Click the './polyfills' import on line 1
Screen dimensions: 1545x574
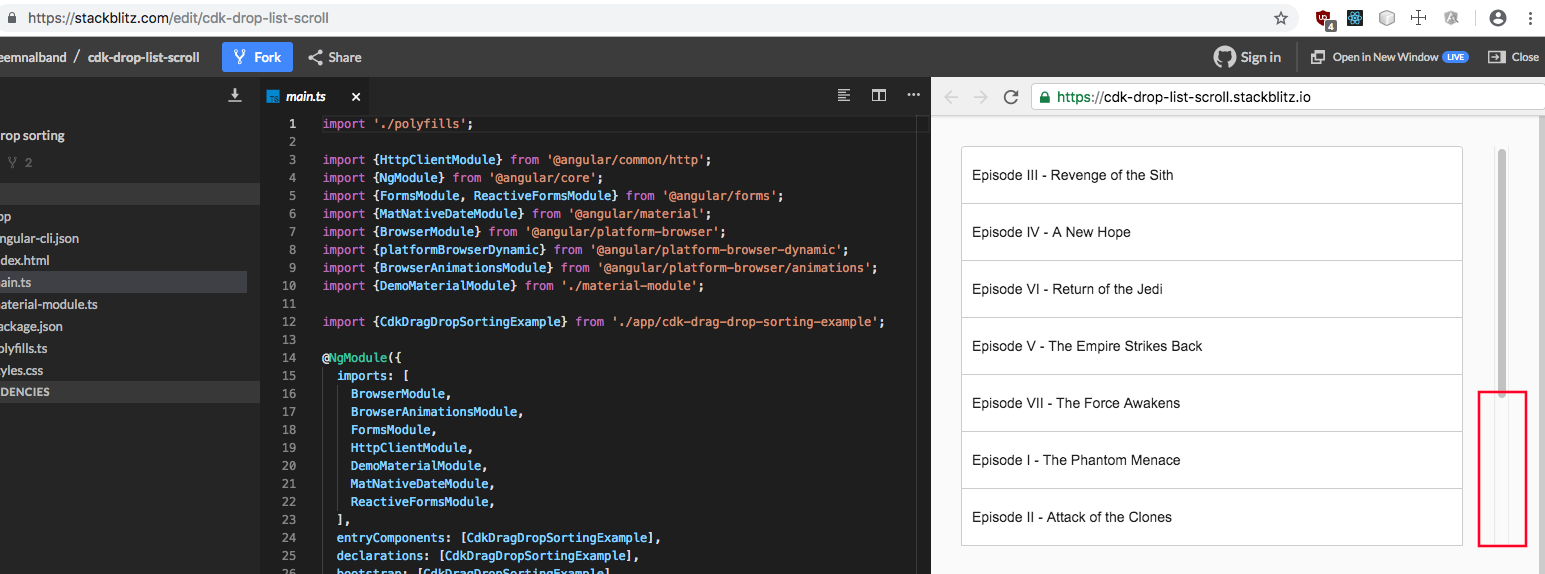419,124
